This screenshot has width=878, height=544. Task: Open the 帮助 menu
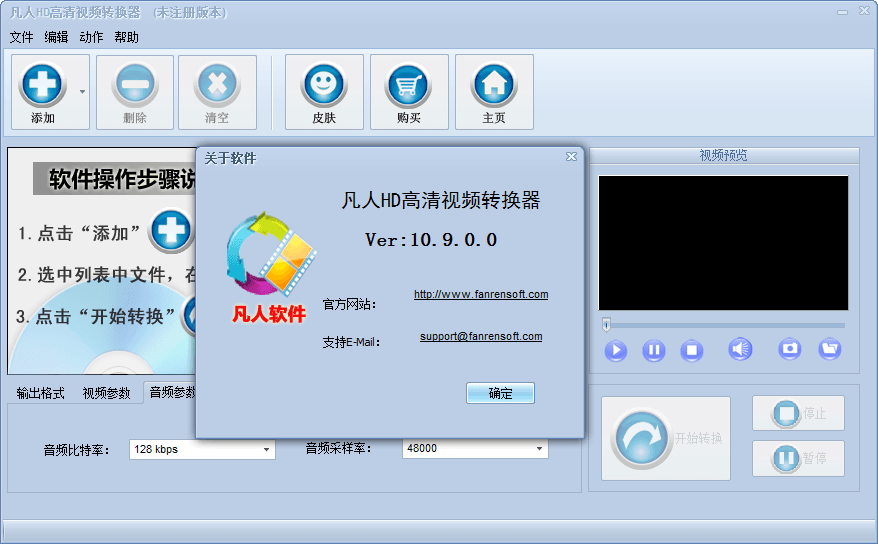tap(127, 38)
